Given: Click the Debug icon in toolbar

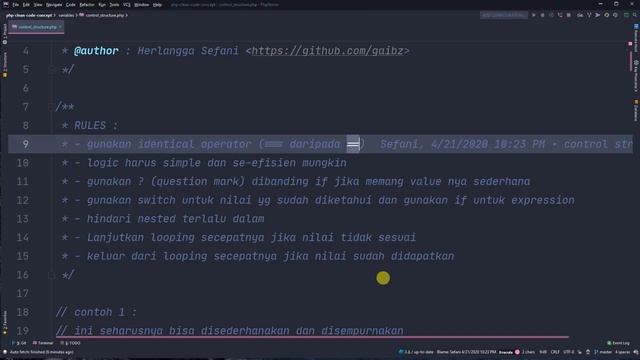Looking at the screenshot, I should click(x=542, y=15).
